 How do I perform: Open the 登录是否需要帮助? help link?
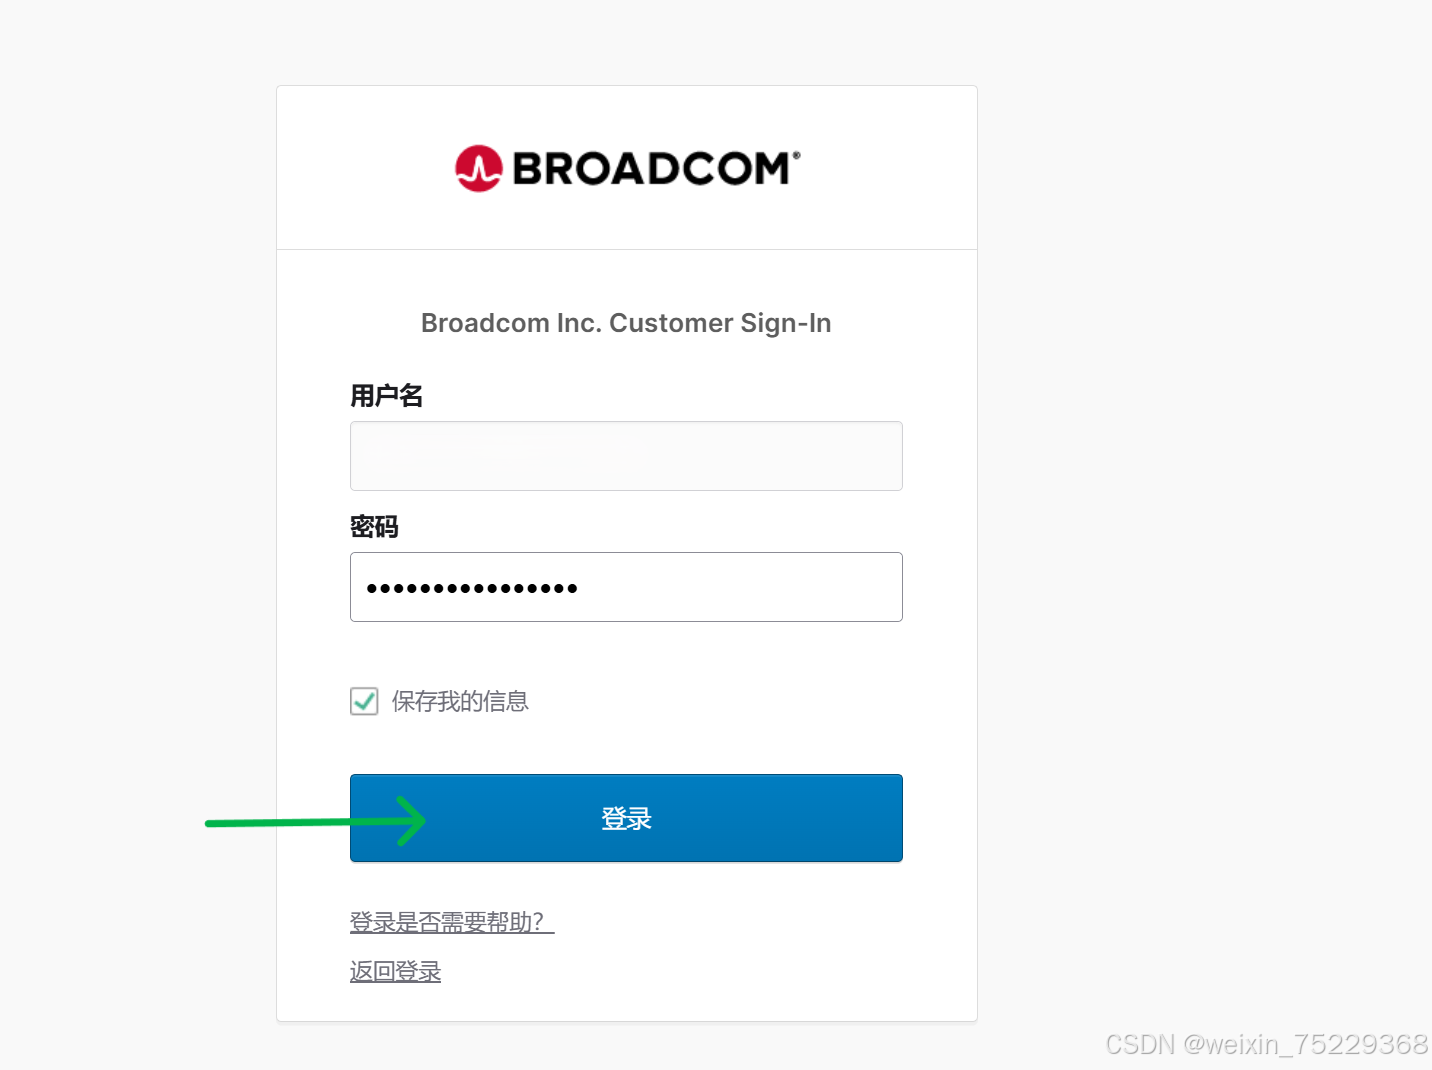452,922
